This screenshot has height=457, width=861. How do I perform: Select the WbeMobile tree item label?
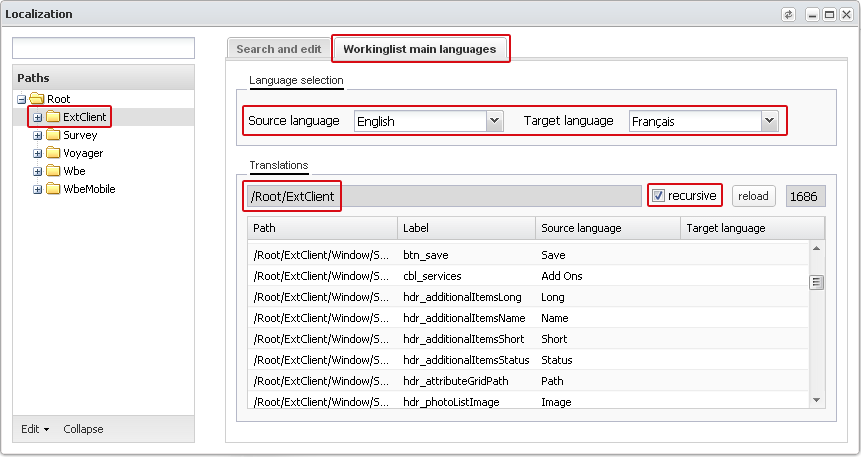89,189
